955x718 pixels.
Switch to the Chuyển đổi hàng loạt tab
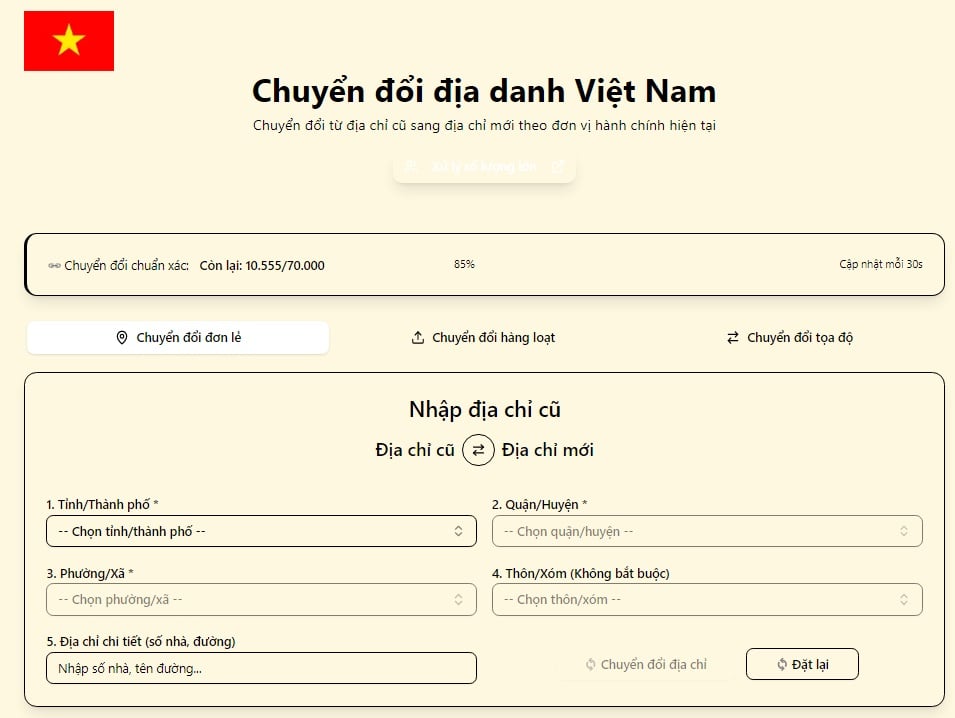click(484, 337)
